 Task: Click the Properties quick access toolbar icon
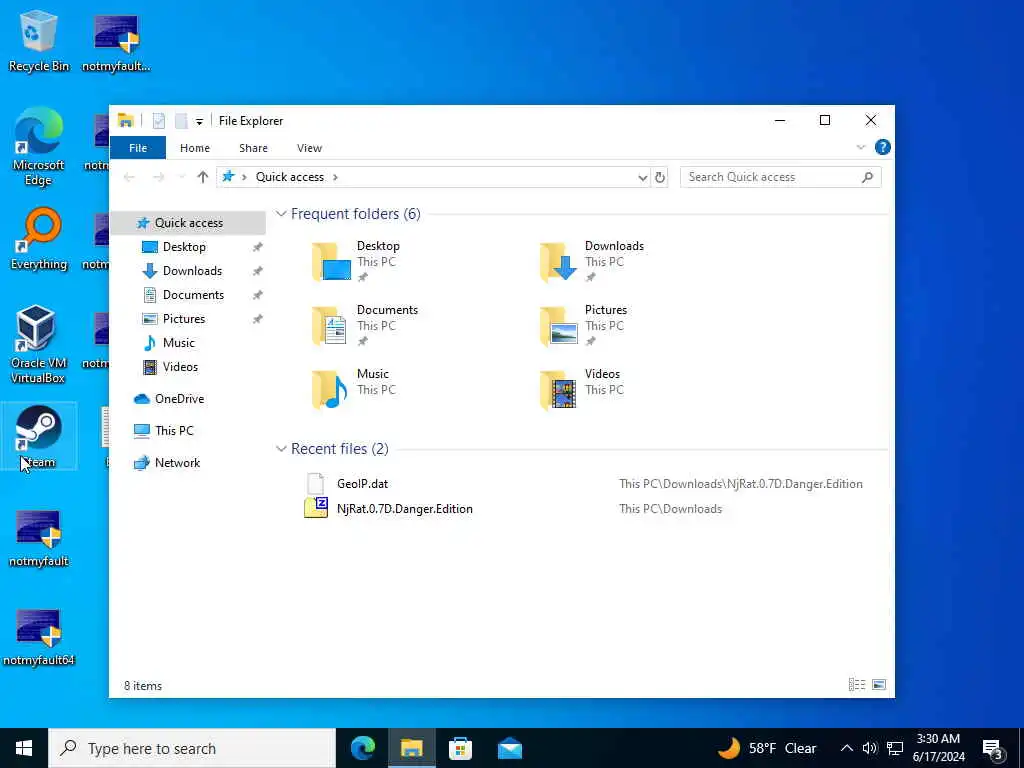pos(159,121)
